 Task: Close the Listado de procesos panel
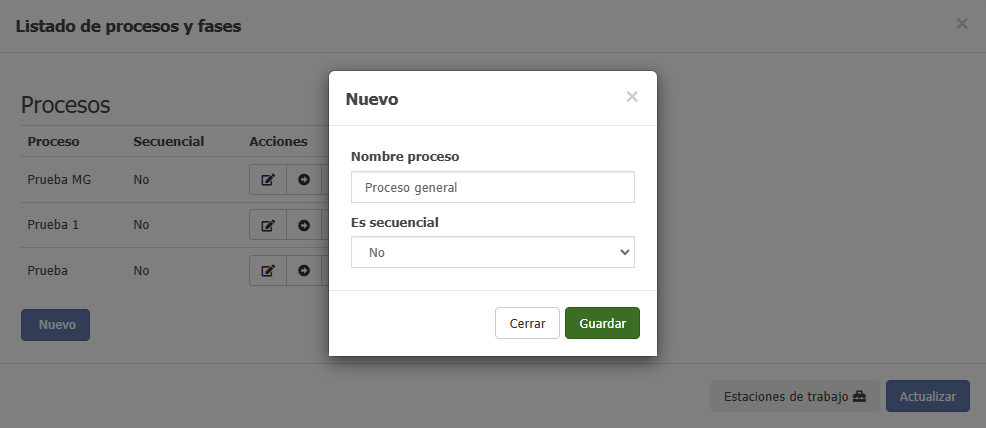coord(961,24)
